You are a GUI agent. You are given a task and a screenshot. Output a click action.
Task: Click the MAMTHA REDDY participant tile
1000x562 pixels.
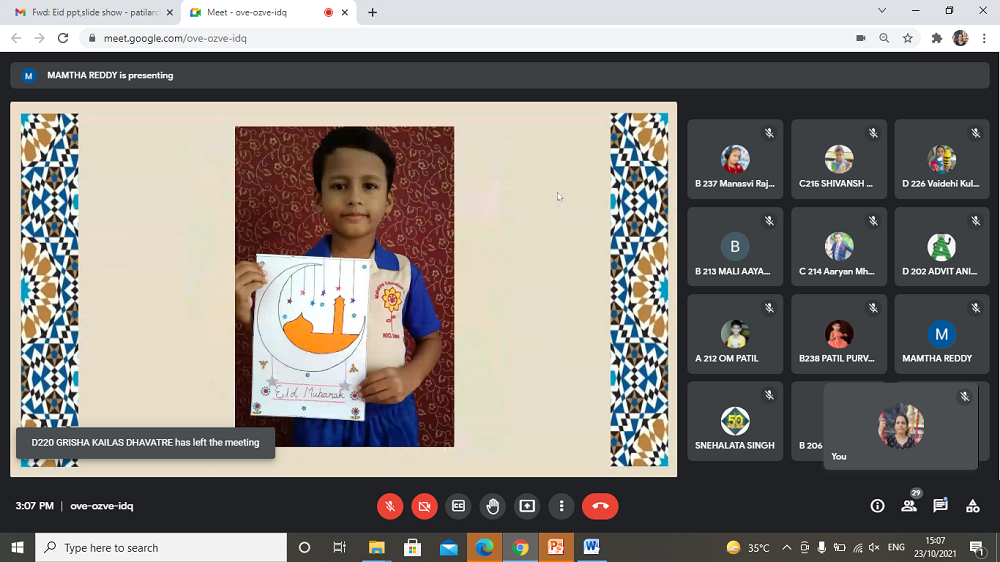click(x=940, y=335)
